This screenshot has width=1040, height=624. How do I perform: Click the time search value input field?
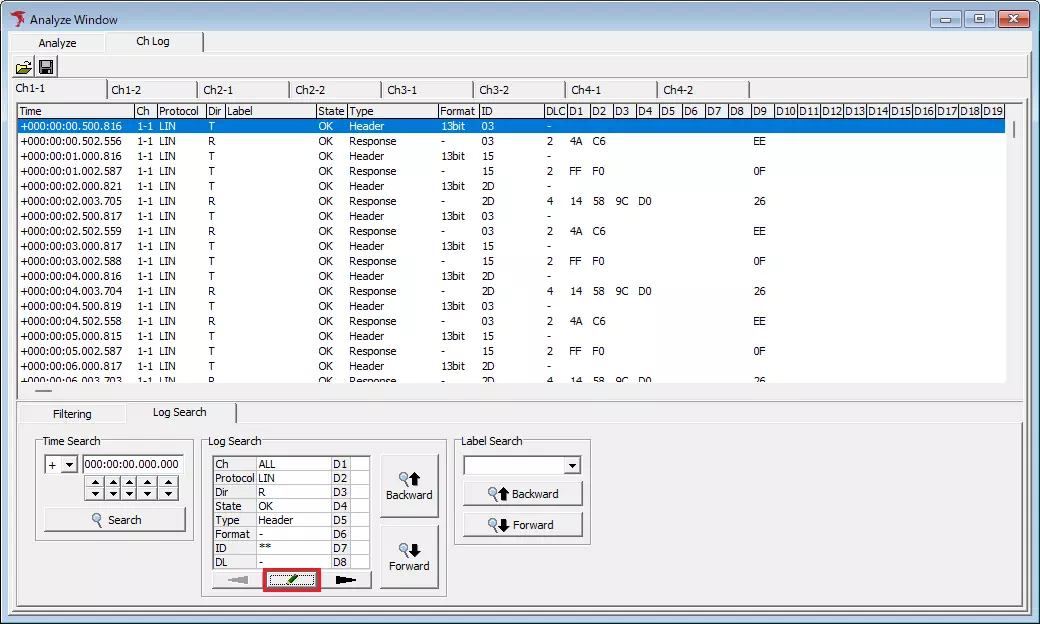click(x=132, y=464)
